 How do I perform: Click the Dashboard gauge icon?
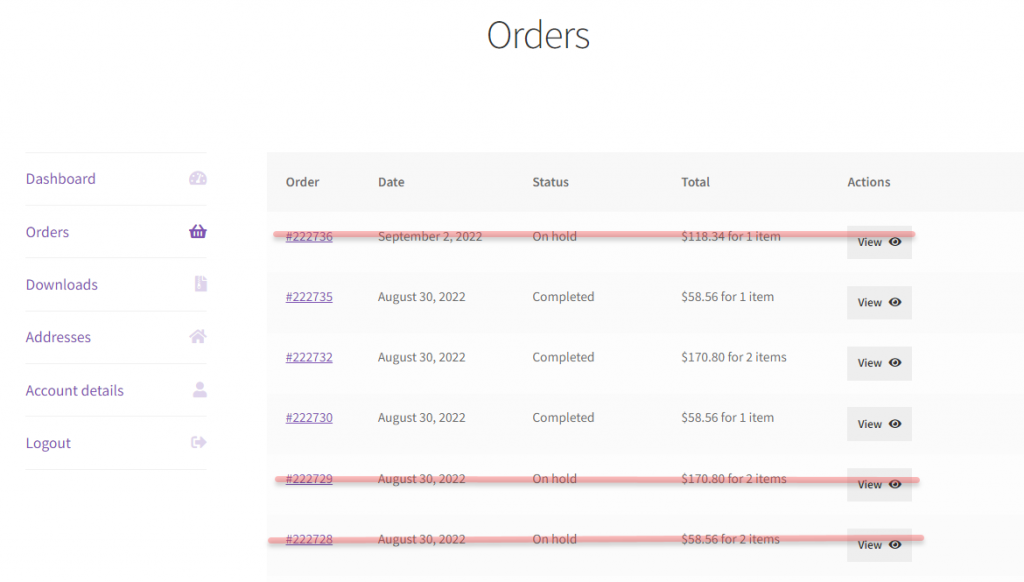(198, 178)
